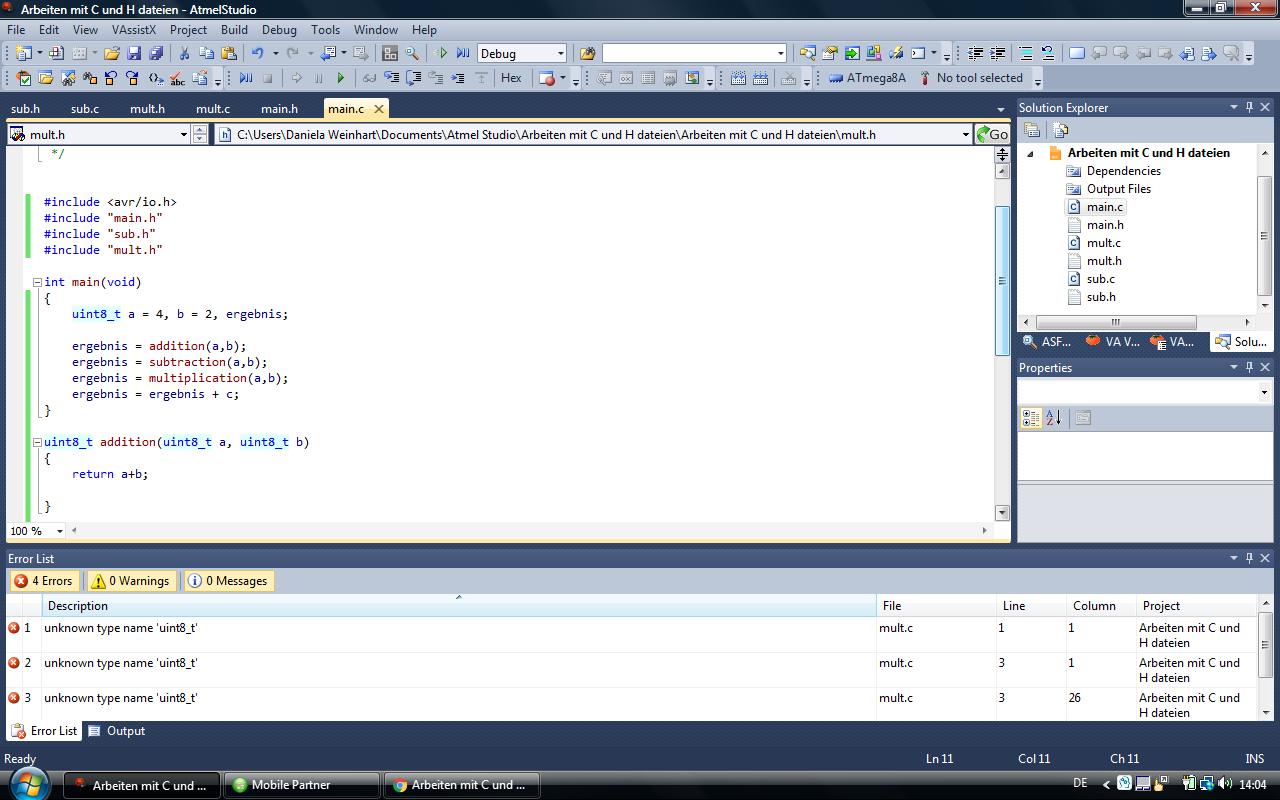Click the code editor vertical scrollbar thumb
1280x800 pixels.
coord(1002,280)
